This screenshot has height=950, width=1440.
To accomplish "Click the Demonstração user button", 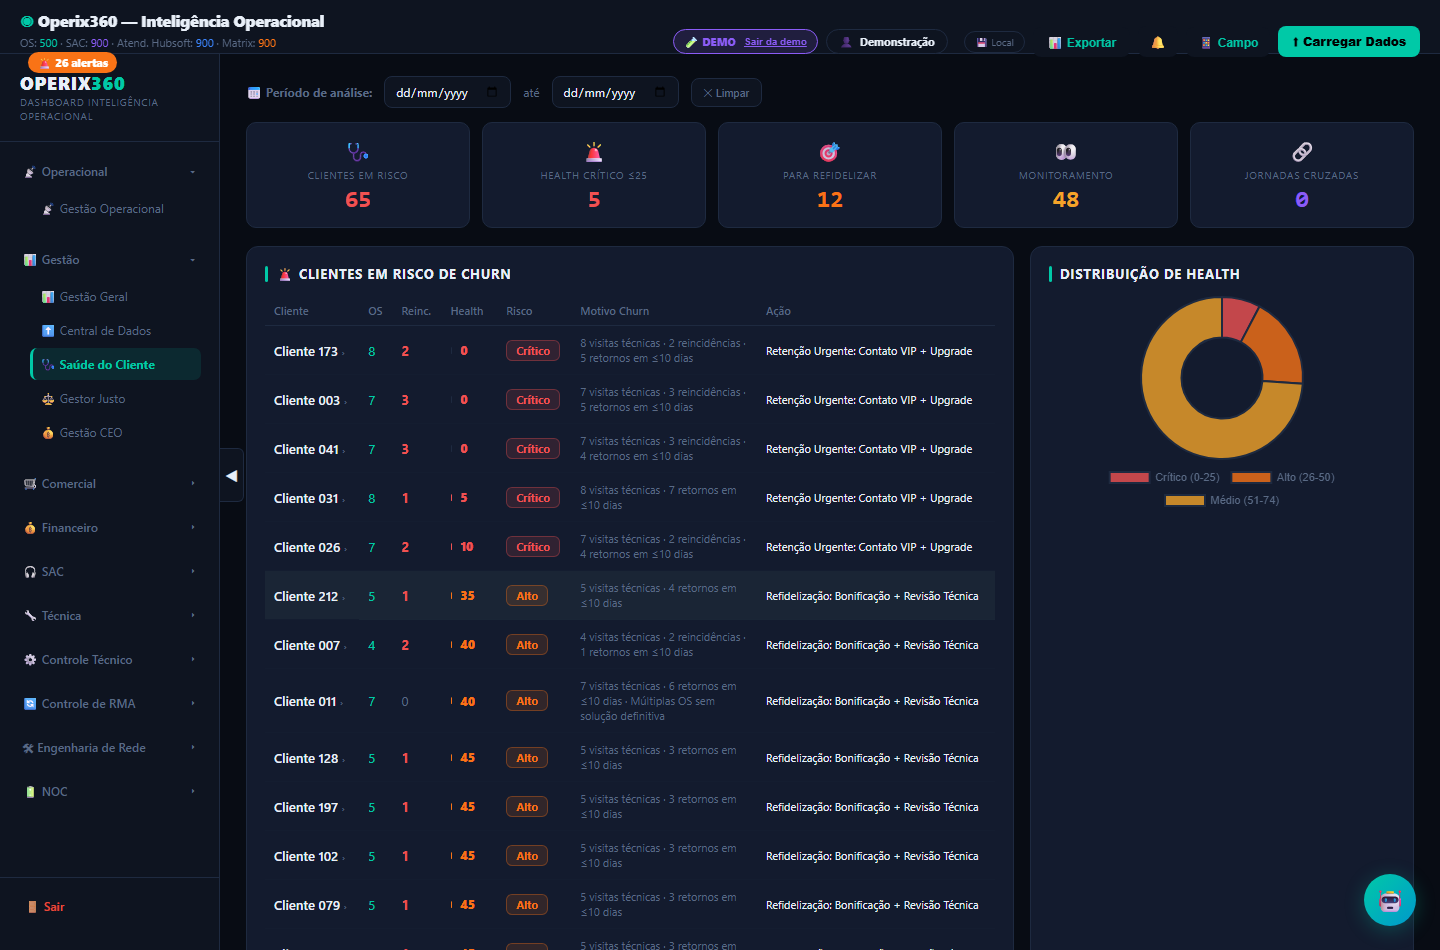I will pyautogui.click(x=887, y=42).
